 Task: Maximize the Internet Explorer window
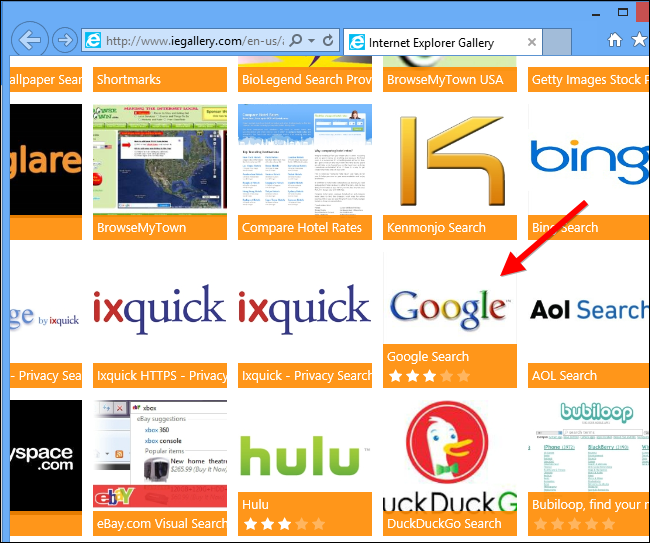pos(623,12)
